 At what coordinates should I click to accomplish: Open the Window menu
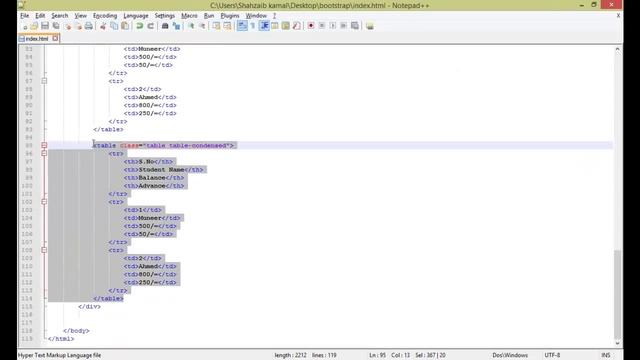tap(256, 16)
